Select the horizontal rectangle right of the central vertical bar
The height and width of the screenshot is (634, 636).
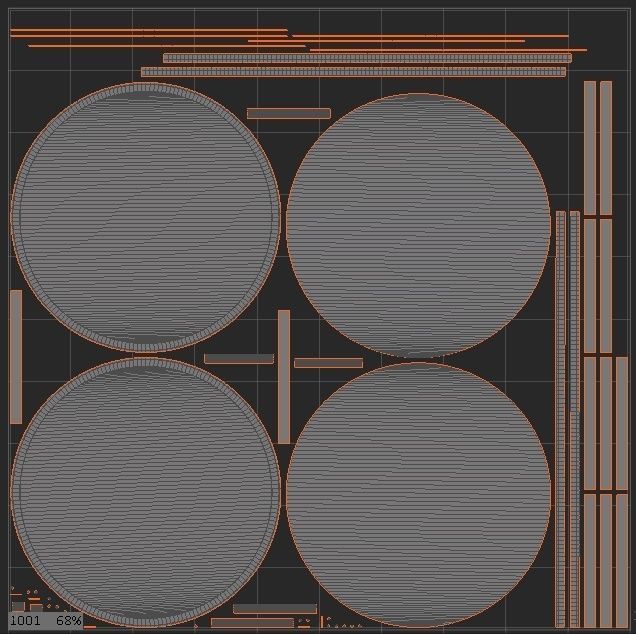(329, 363)
